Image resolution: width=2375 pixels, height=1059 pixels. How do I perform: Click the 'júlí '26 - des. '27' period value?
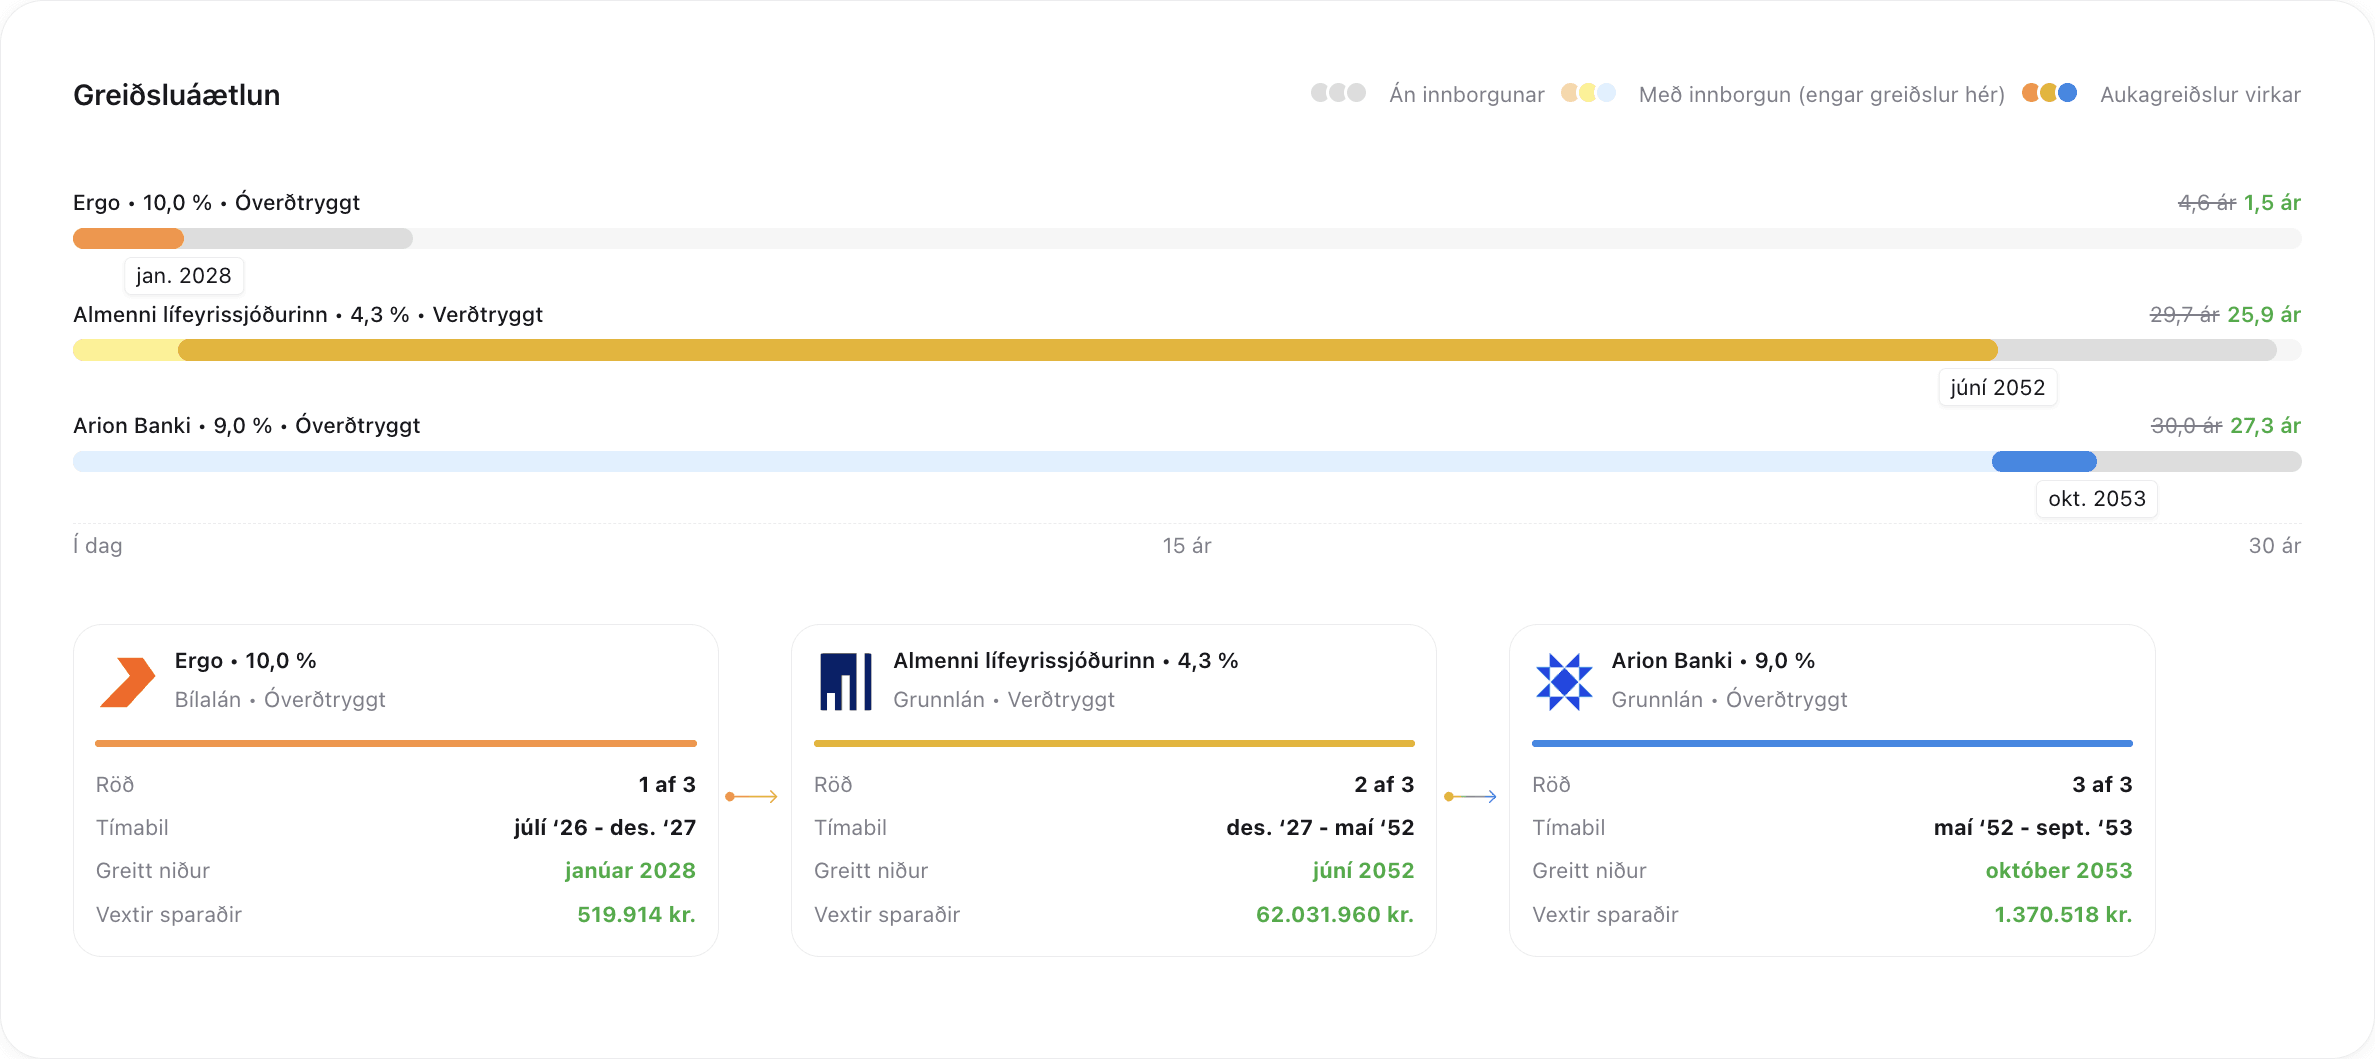click(605, 828)
